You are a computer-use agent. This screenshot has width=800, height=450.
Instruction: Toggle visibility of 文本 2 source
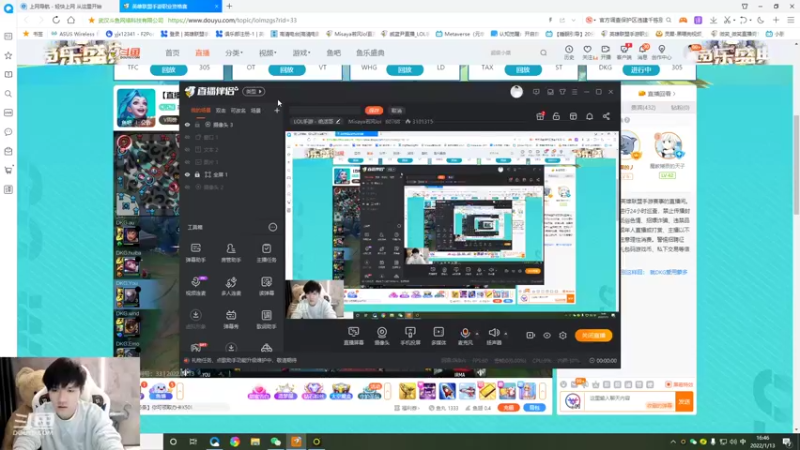(187, 149)
